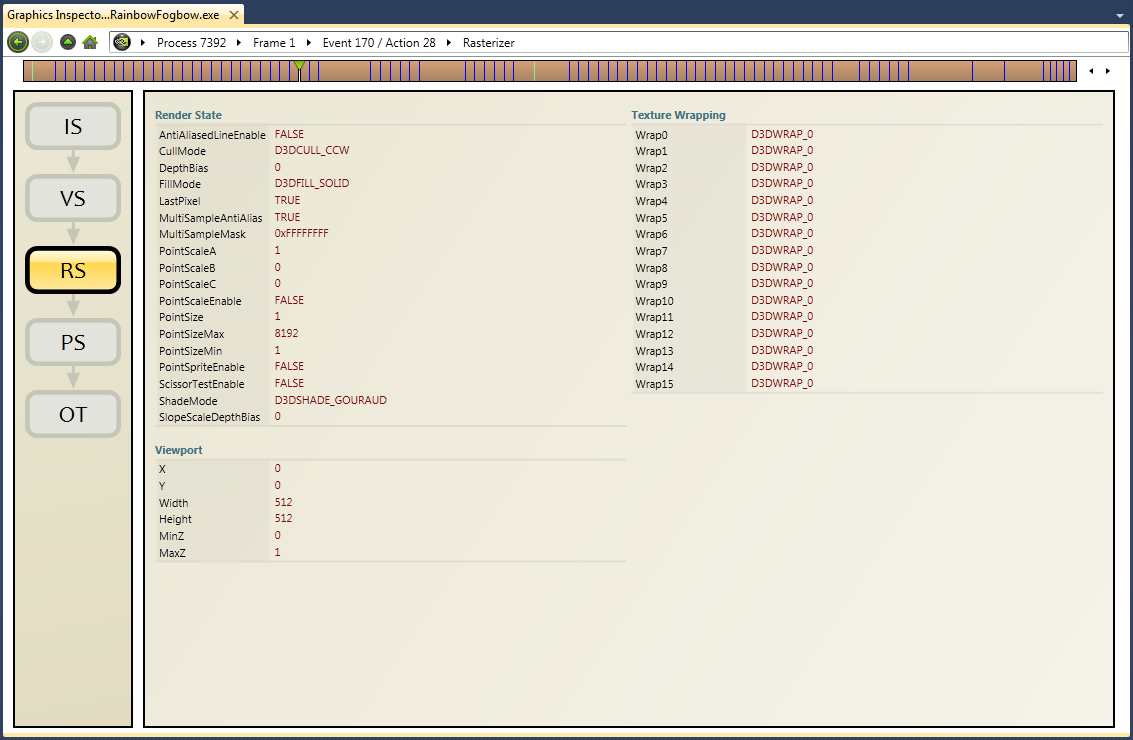This screenshot has width=1133, height=740.
Task: Expand the breadcrumb arrow before Frame 1
Action: coord(238,43)
